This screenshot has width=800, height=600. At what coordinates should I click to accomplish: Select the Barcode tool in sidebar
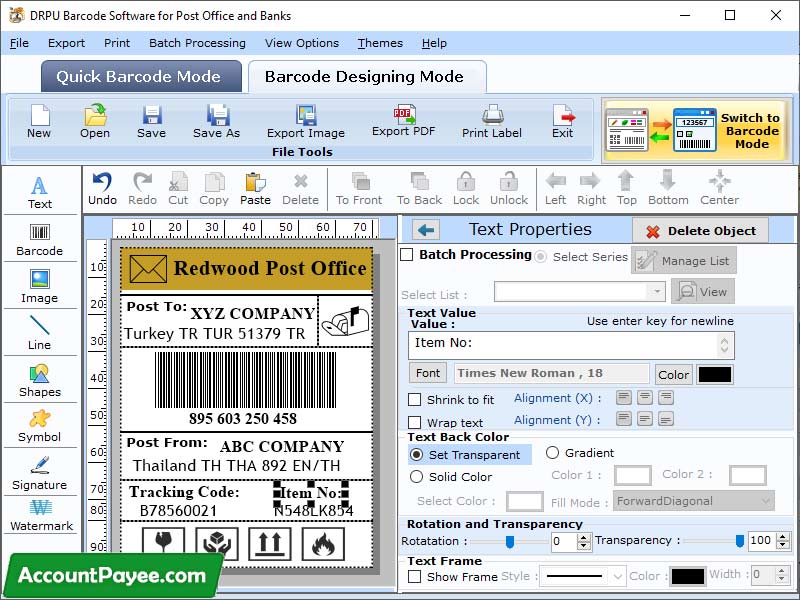click(x=40, y=239)
